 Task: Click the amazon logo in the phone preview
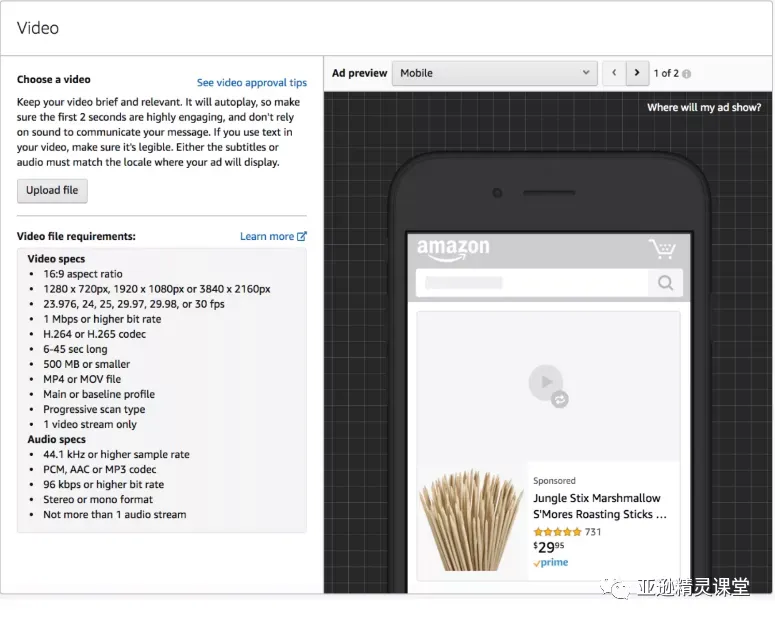coord(453,249)
